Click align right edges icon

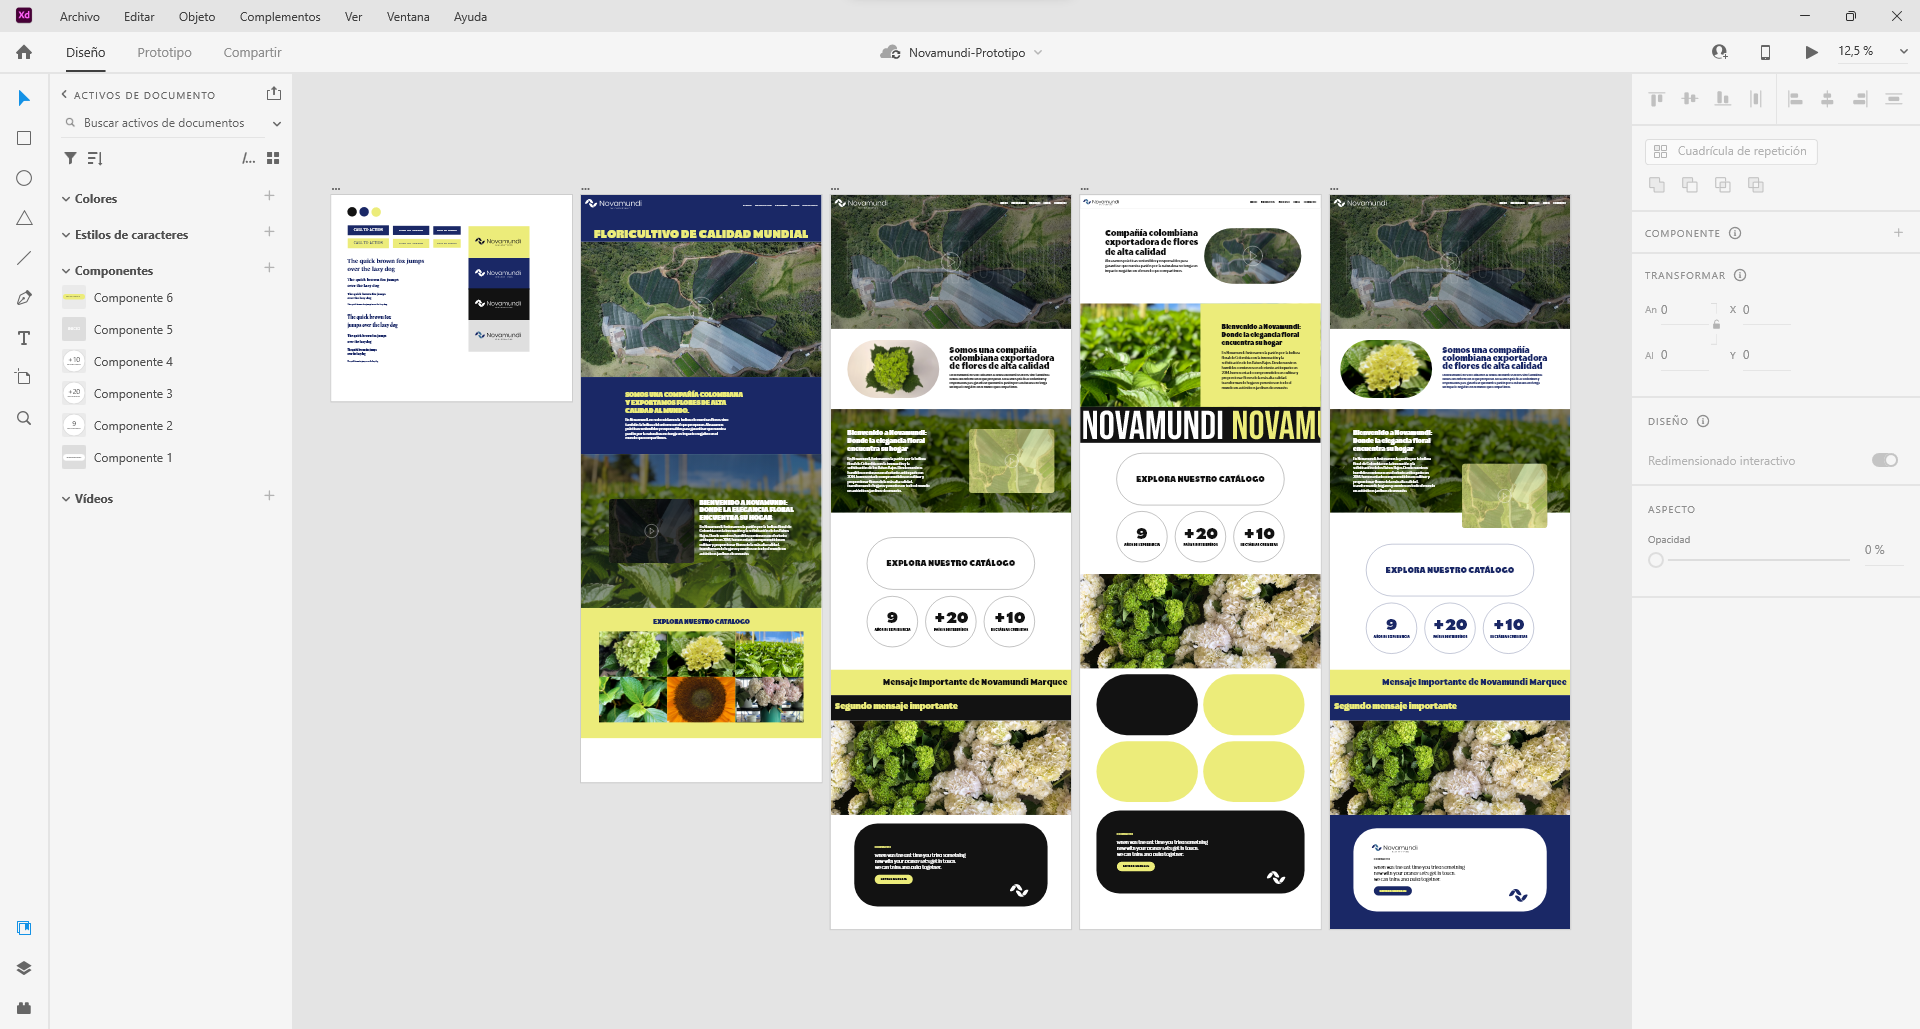[1860, 98]
